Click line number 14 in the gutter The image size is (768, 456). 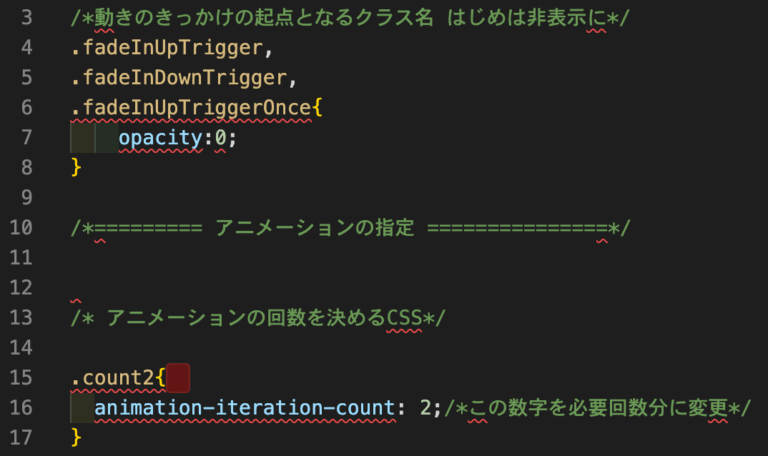pos(21,348)
